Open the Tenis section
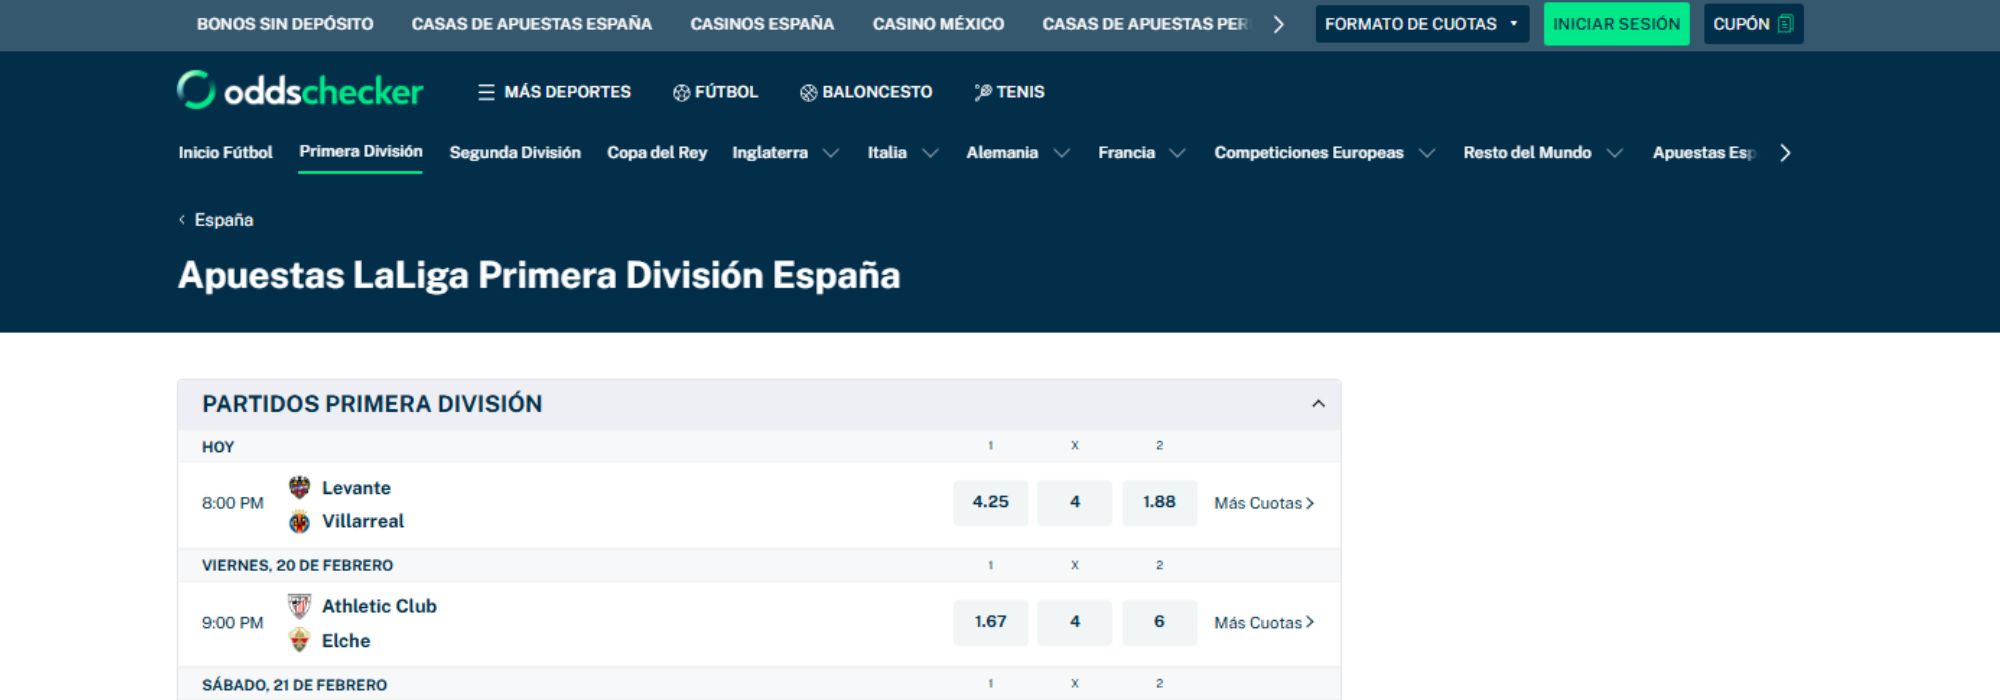Screen dimensions: 2000x700 1009,92
